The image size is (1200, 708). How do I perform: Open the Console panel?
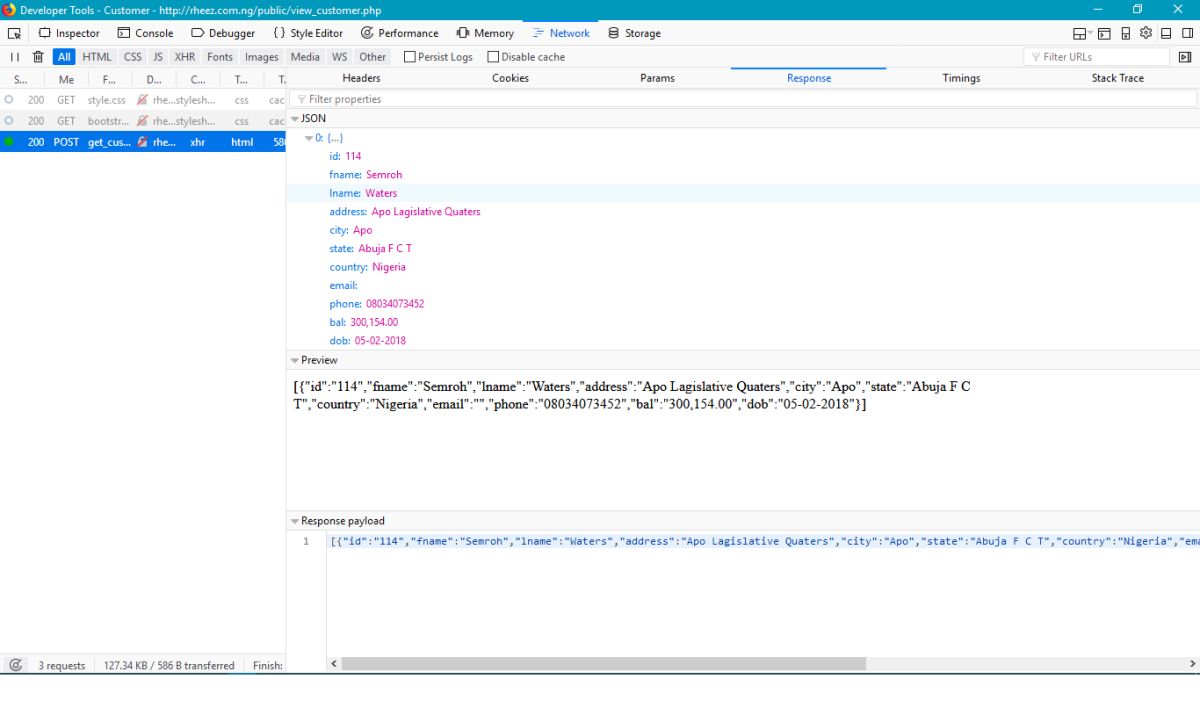[145, 33]
